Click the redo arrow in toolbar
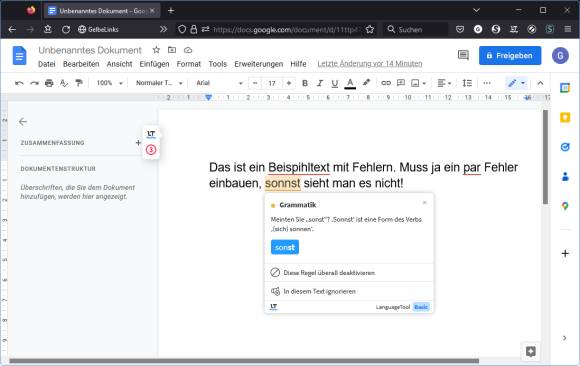Screen dimensions: 580x366 click(x=34, y=83)
